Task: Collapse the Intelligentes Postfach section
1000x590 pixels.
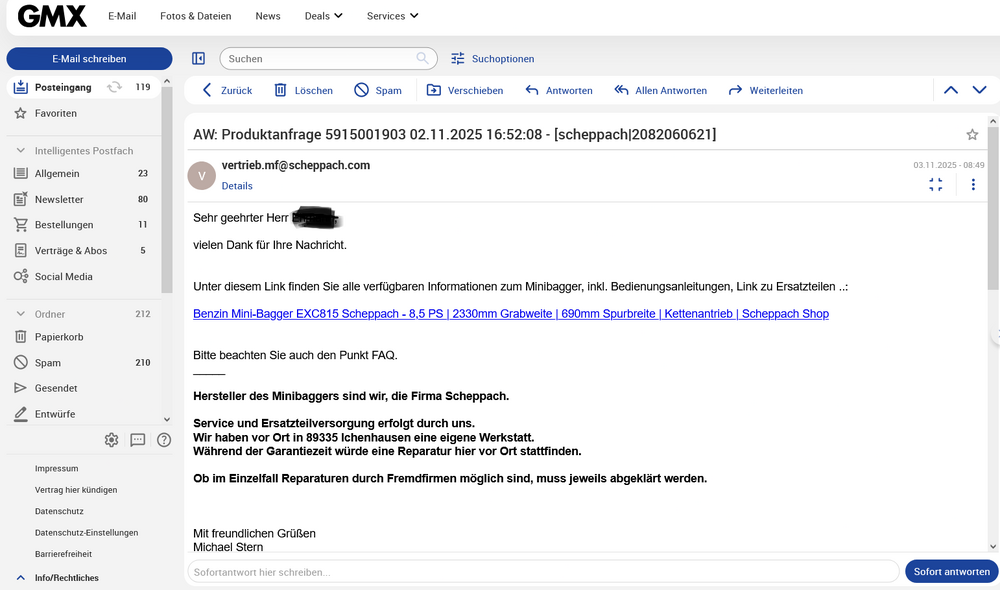Action: (20, 151)
